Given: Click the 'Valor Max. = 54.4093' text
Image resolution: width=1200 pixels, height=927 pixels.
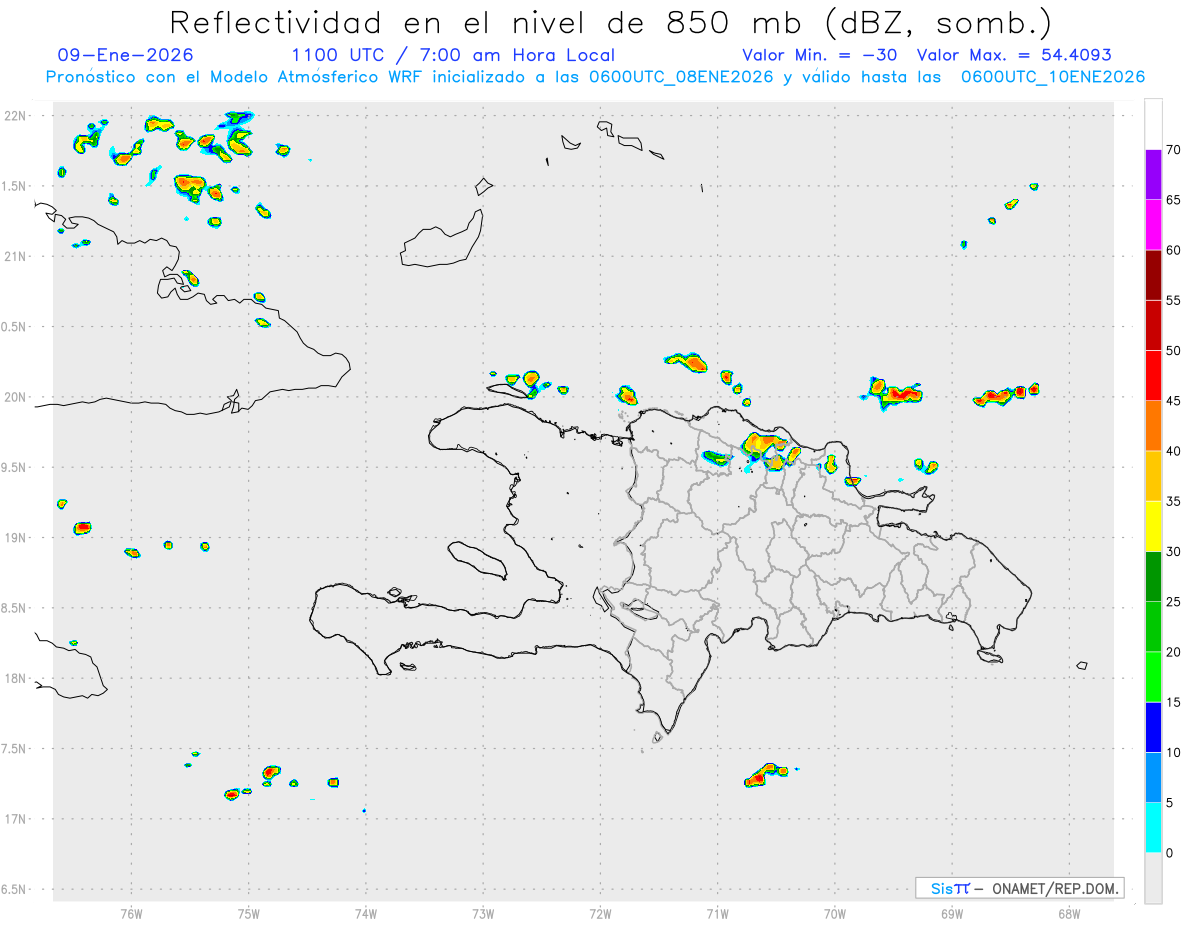Looking at the screenshot, I should coord(1014,56).
